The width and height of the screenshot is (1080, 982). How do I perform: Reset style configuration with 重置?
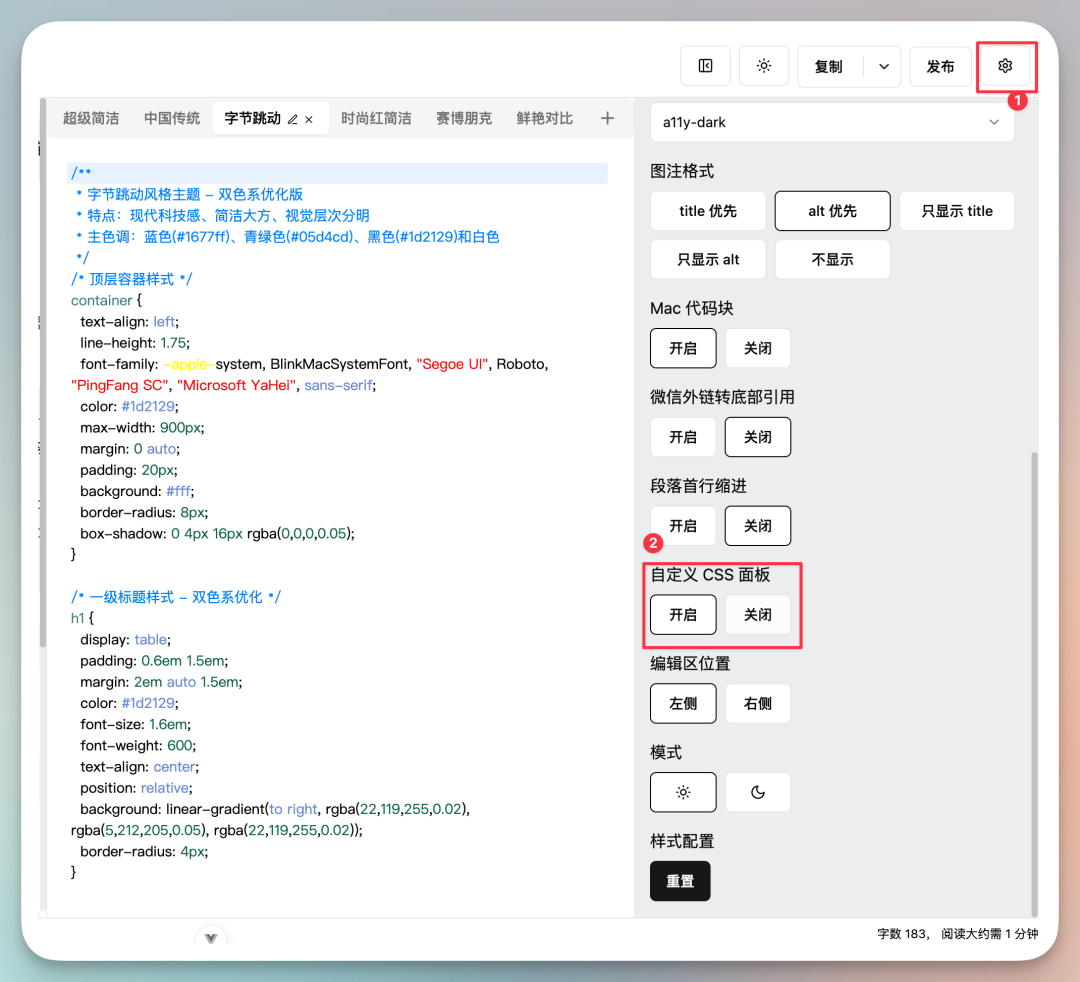pos(681,881)
